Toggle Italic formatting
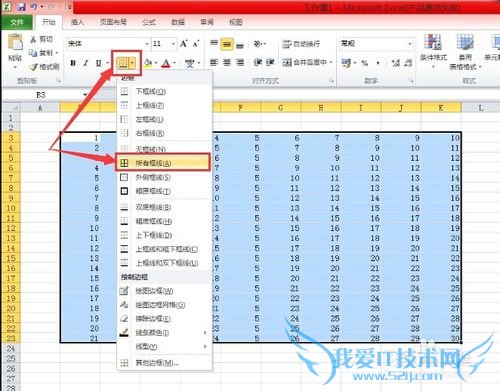The height and width of the screenshot is (391, 500). tap(86, 63)
